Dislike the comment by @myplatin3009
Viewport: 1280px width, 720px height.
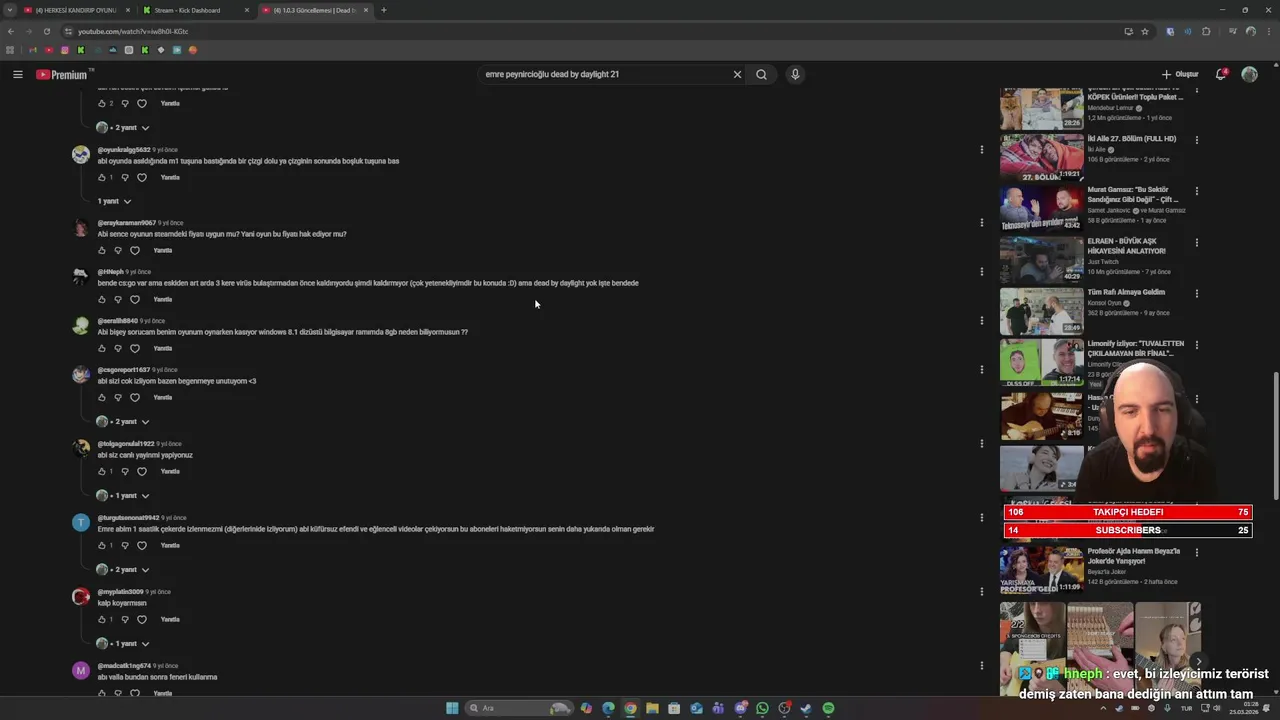point(125,619)
